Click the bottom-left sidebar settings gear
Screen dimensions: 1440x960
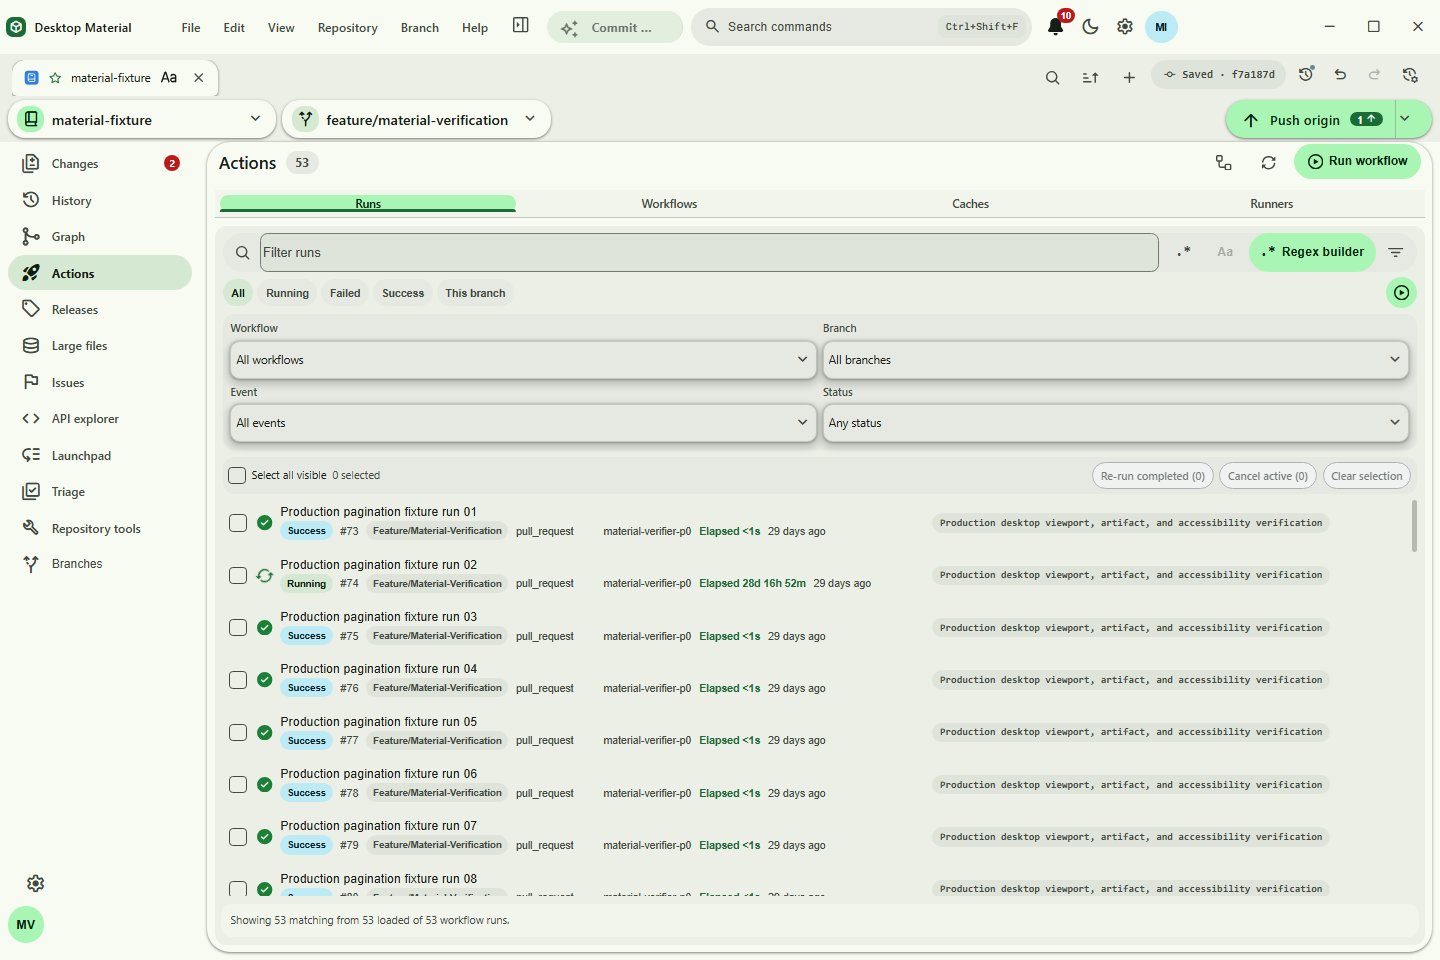(35, 883)
